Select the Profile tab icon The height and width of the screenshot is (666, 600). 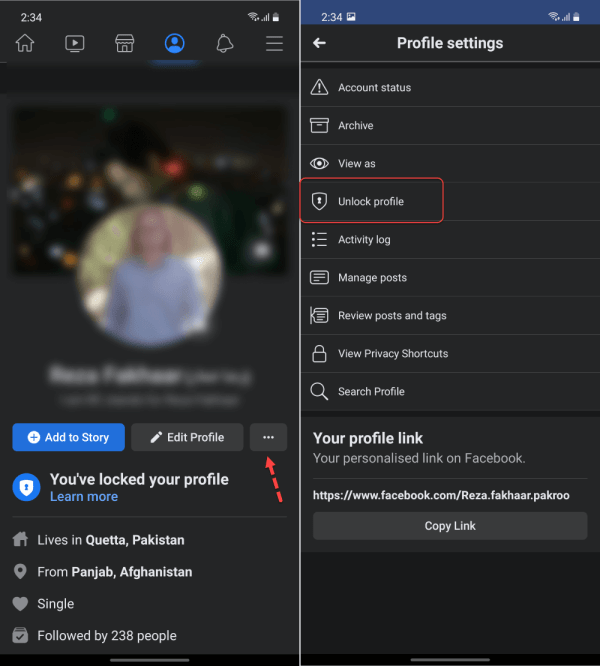point(175,43)
